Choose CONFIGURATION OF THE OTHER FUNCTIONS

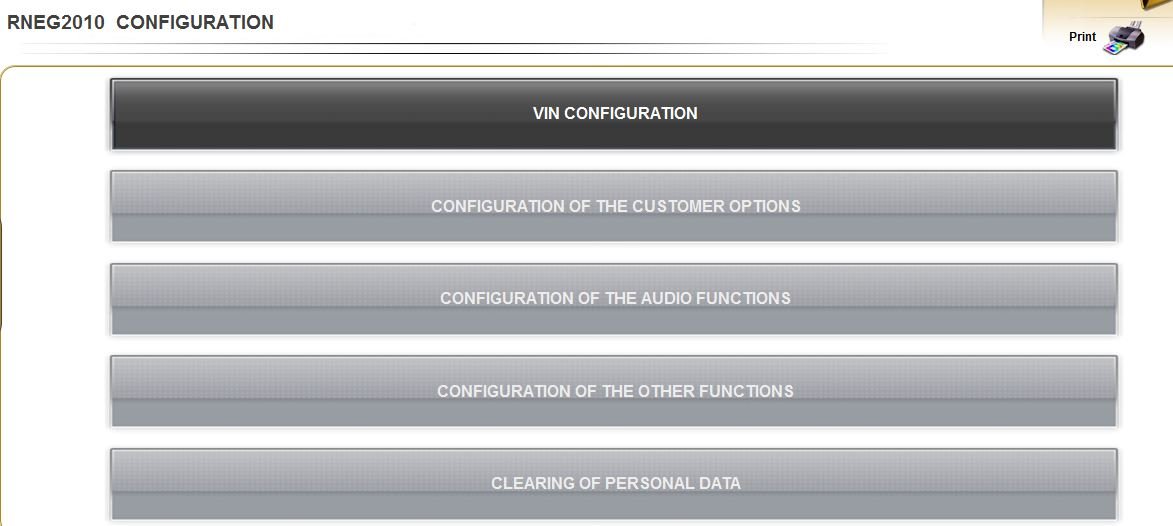tap(614, 391)
